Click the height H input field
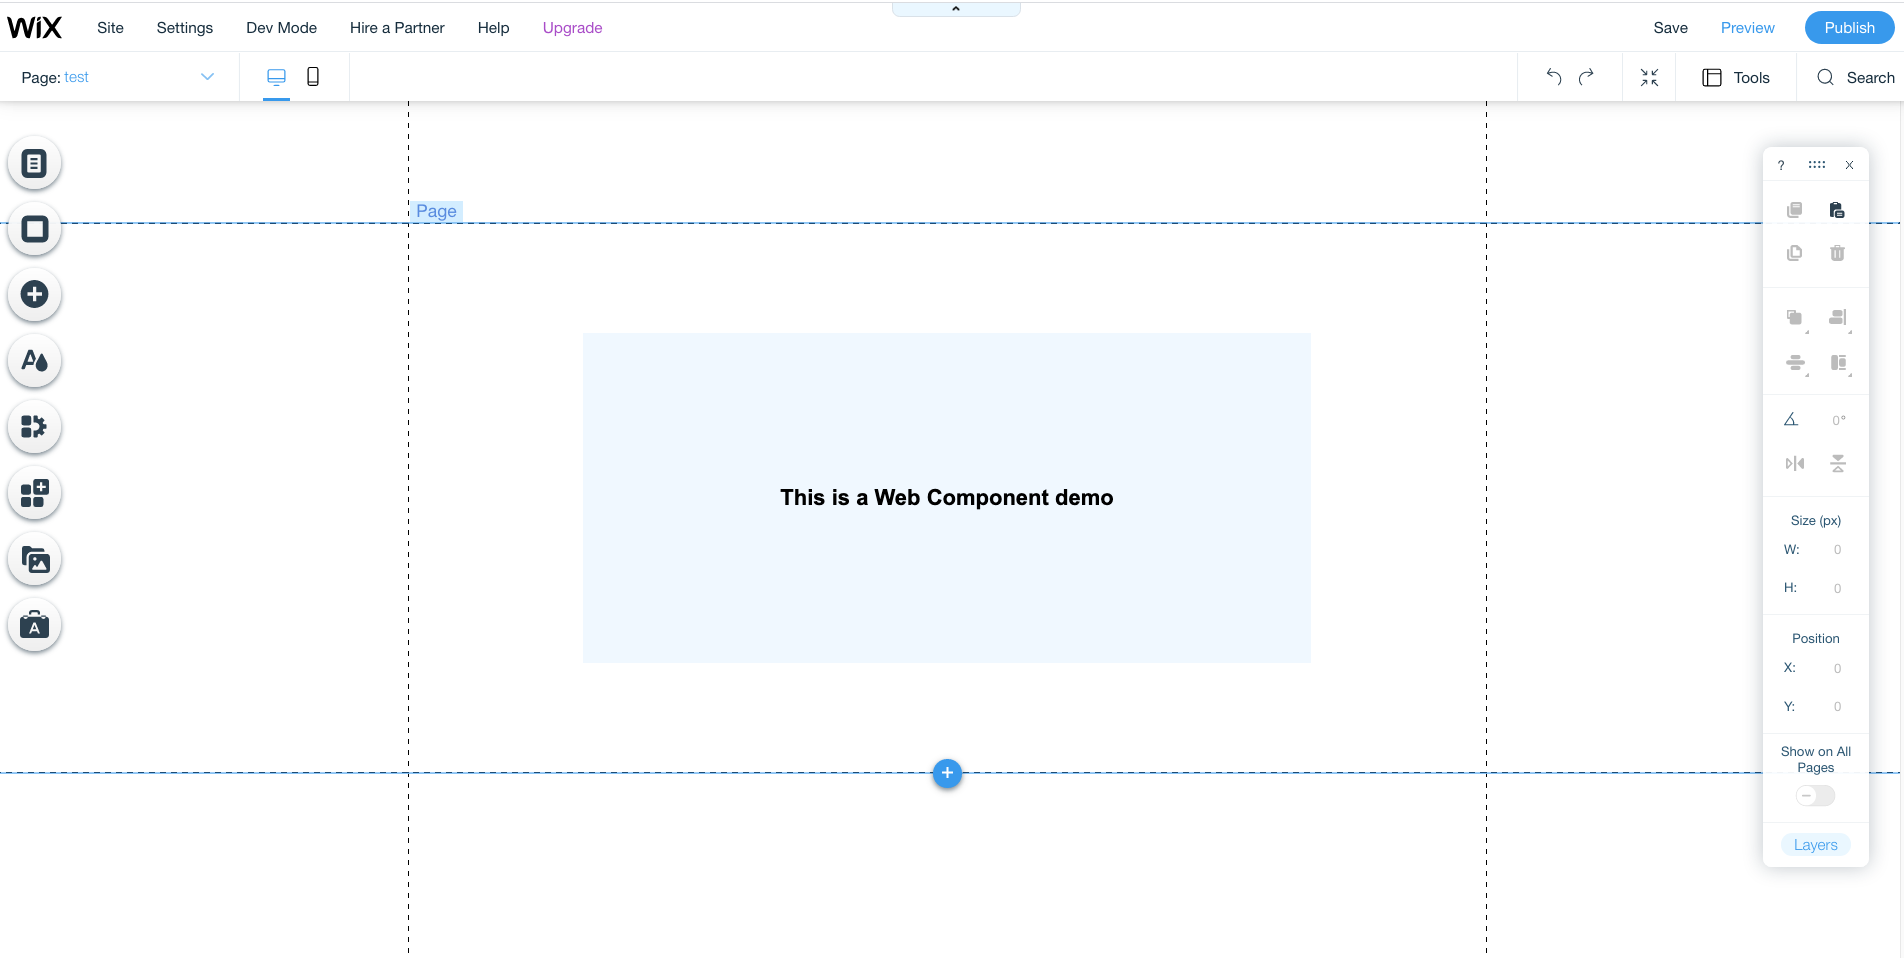The width and height of the screenshot is (1904, 958). click(x=1837, y=588)
